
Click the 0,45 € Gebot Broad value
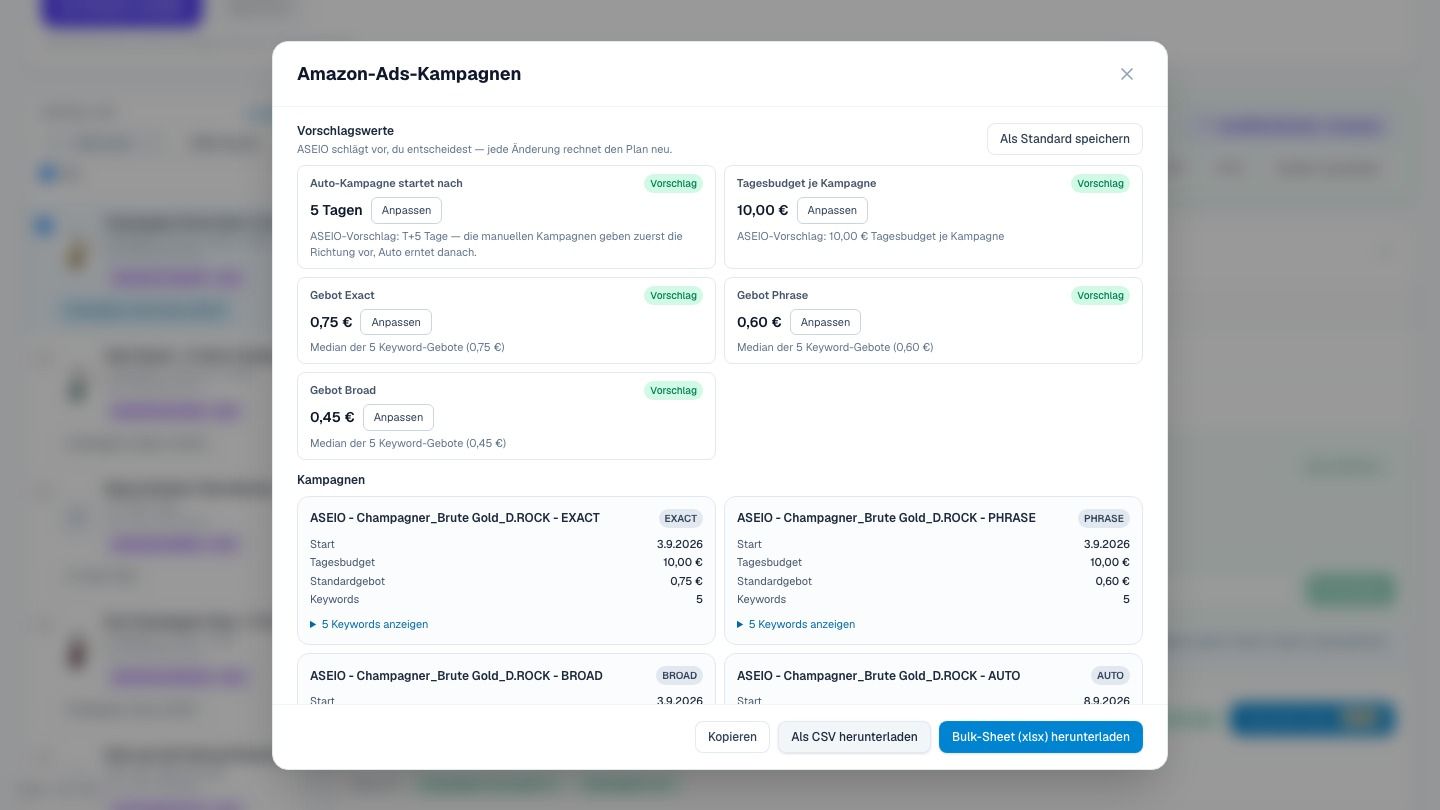coord(332,417)
